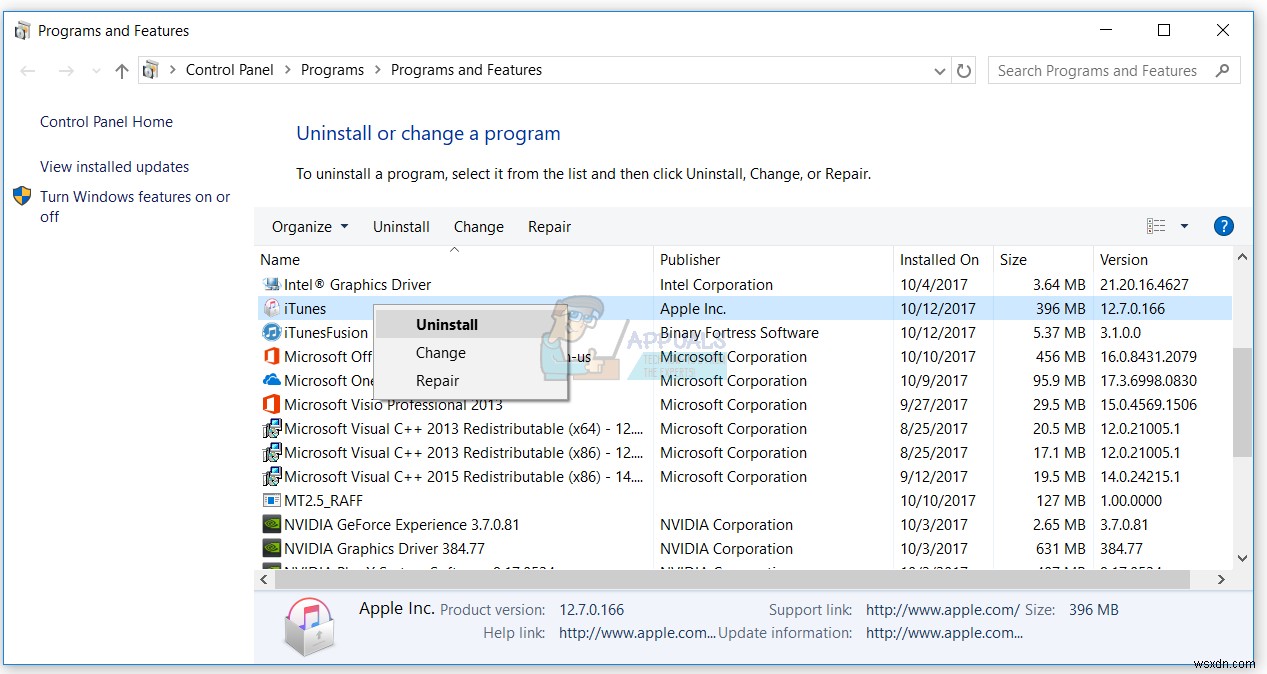Viewport: 1267px width, 674px height.
Task: Open the view options dropdown arrow
Action: point(1186,226)
